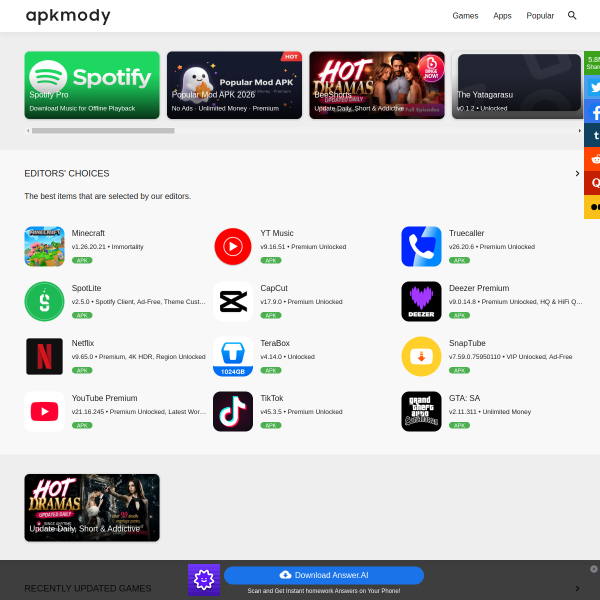Open the Netflix title link
Screen dimensions: 600x600
pos(83,343)
